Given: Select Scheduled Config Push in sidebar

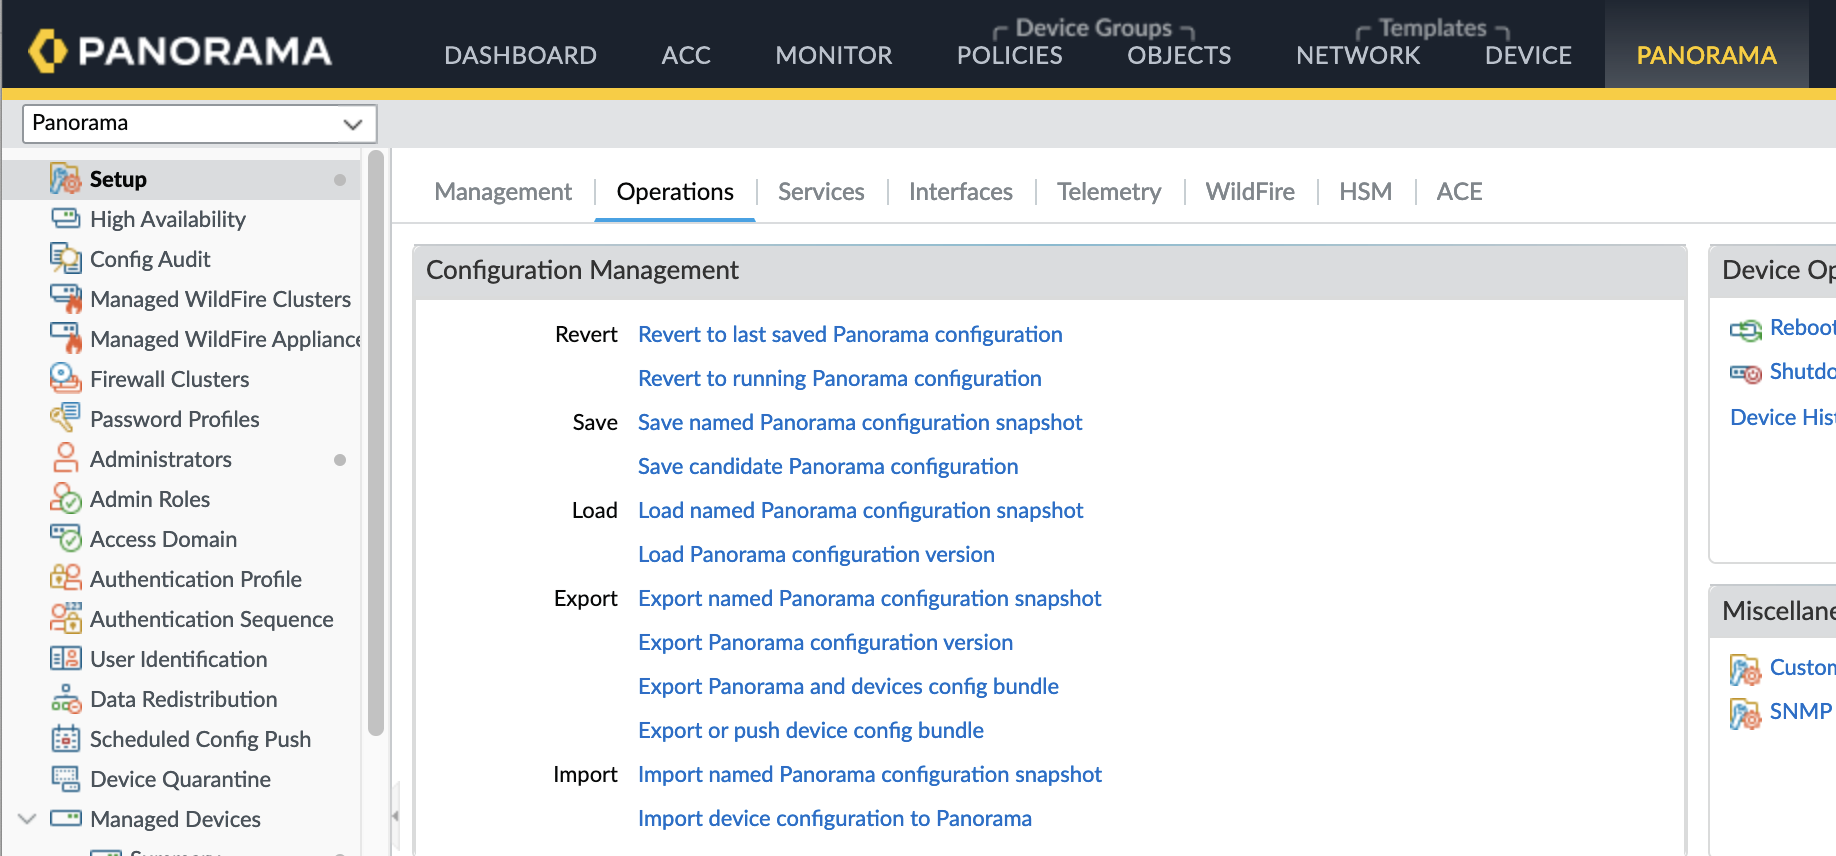Looking at the screenshot, I should point(200,739).
